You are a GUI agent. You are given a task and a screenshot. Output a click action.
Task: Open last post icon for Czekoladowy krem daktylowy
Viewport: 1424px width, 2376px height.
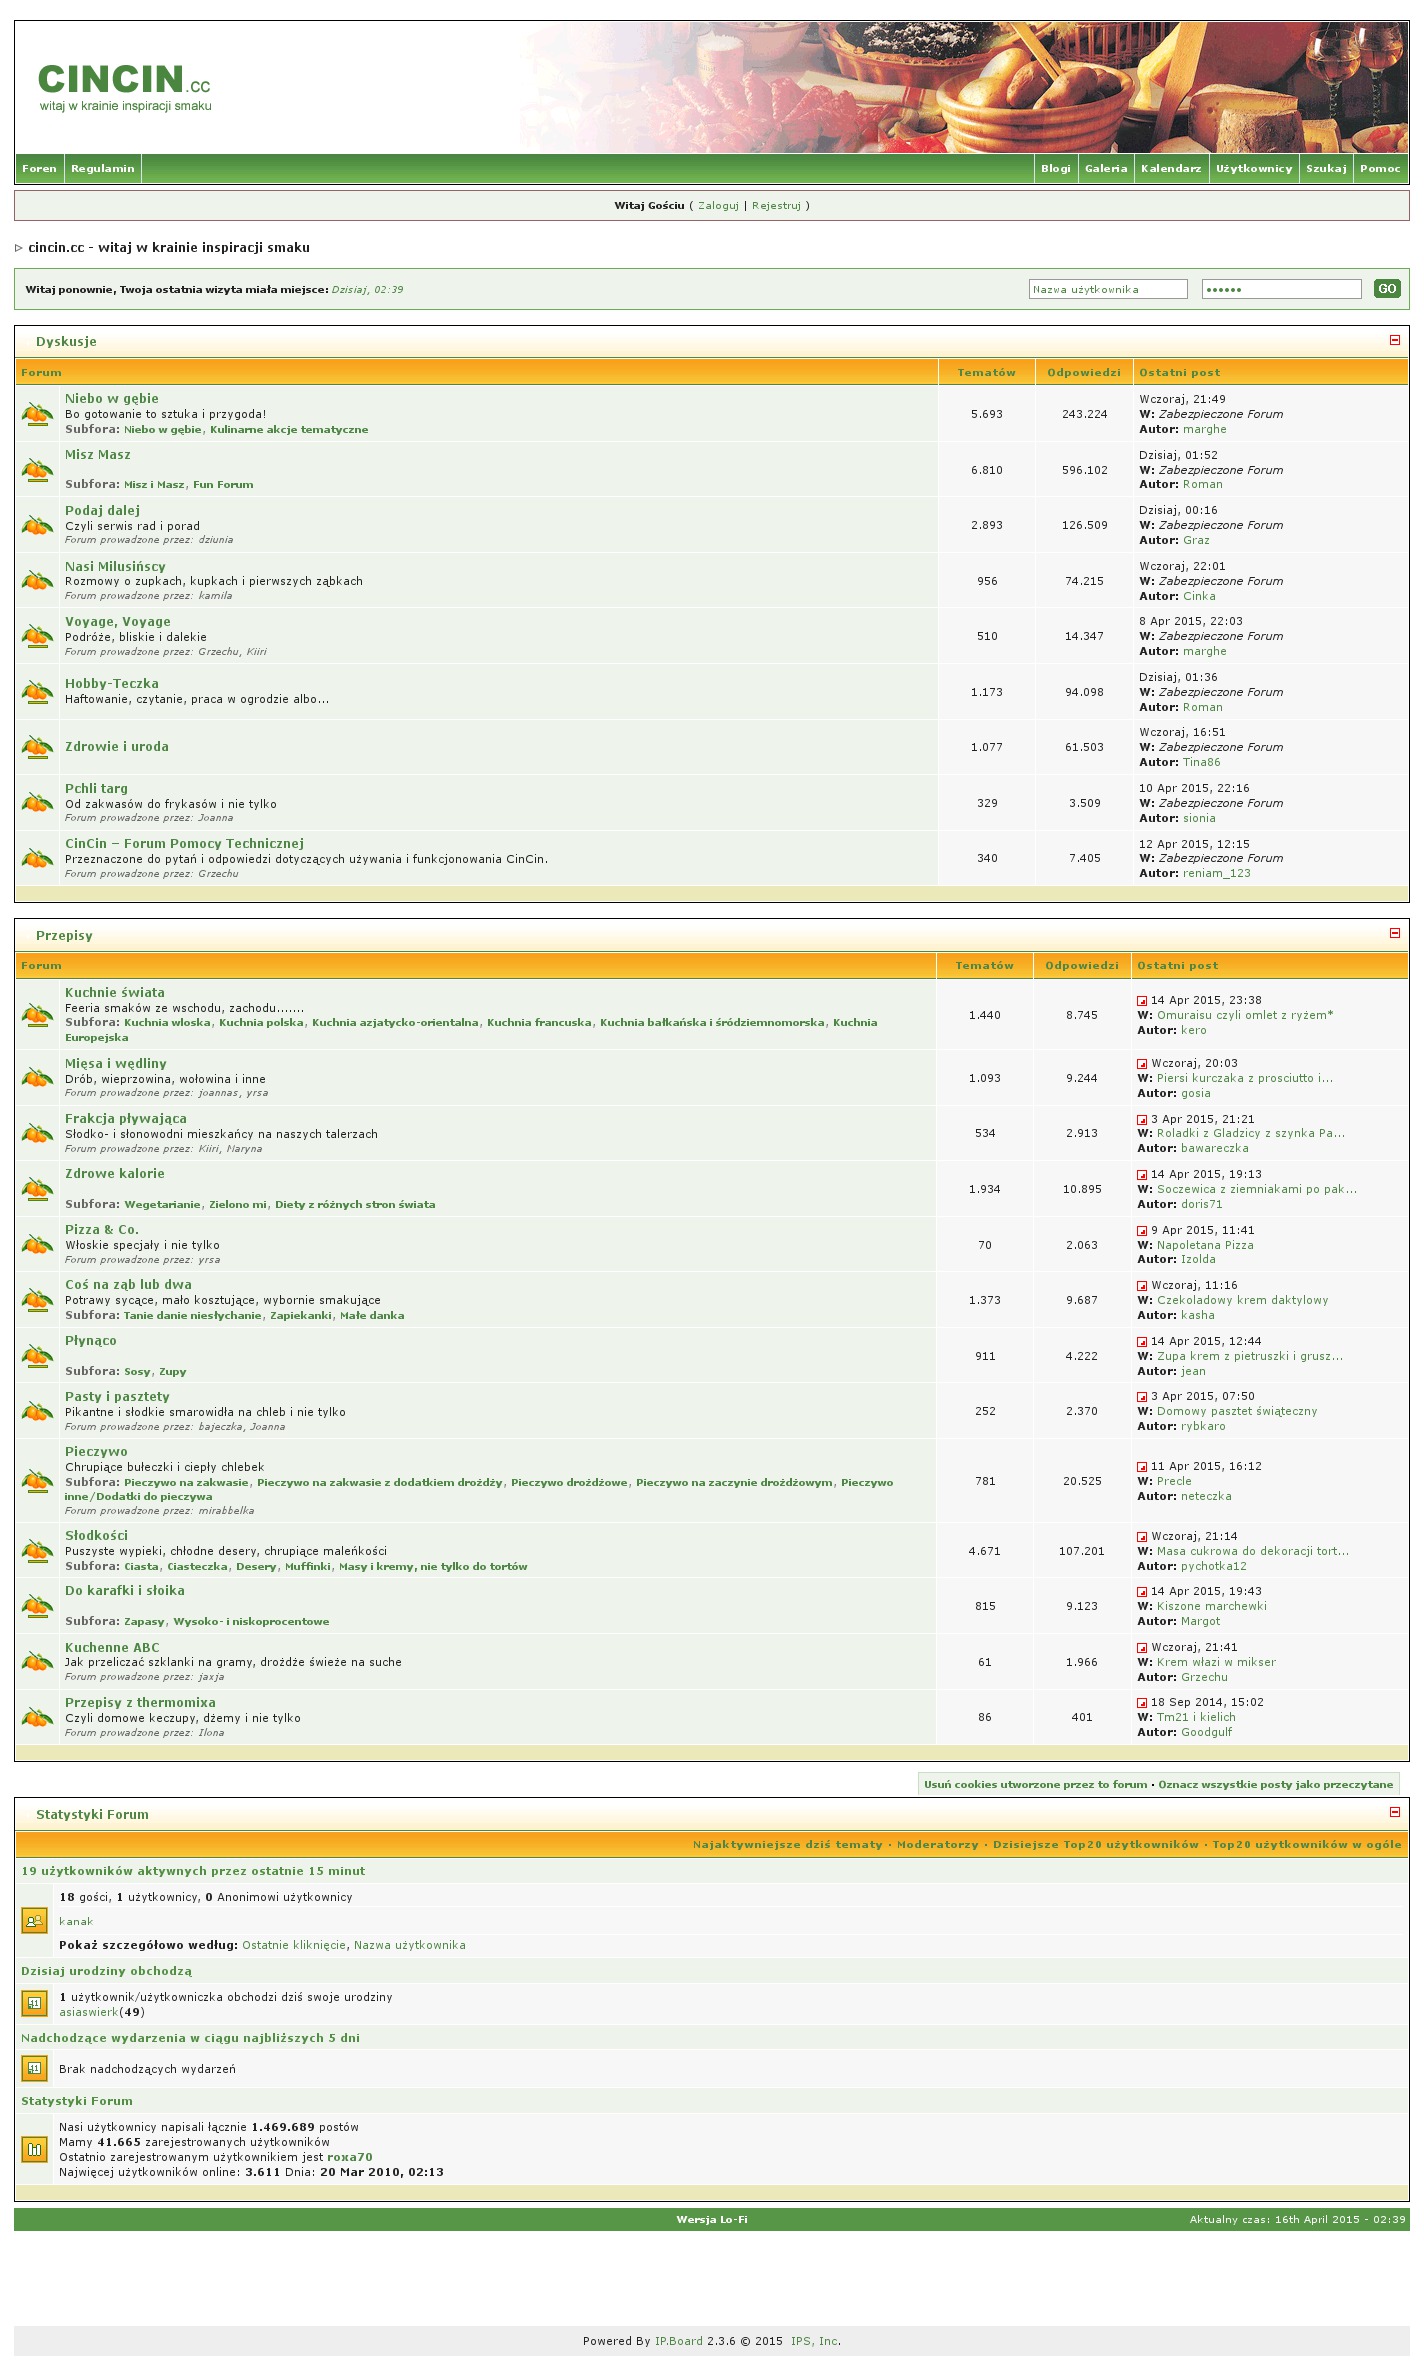(x=1142, y=1286)
